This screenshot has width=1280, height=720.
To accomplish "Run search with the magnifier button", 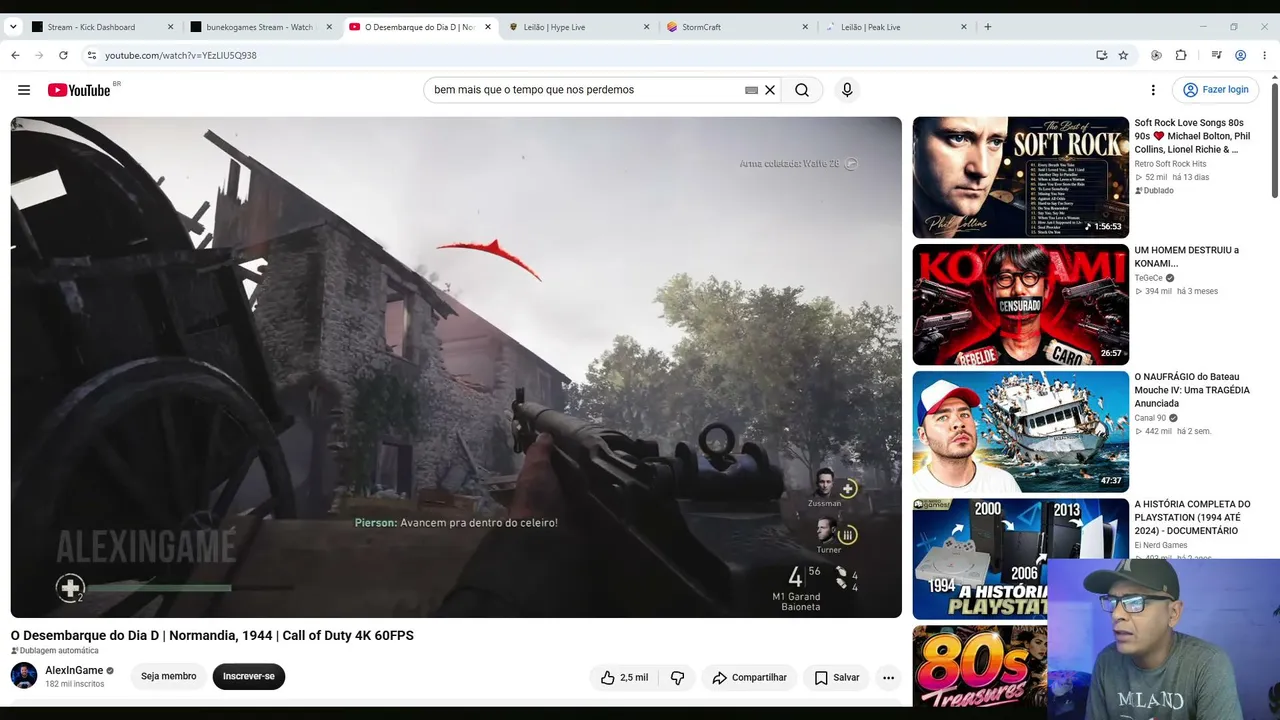I will [802, 90].
